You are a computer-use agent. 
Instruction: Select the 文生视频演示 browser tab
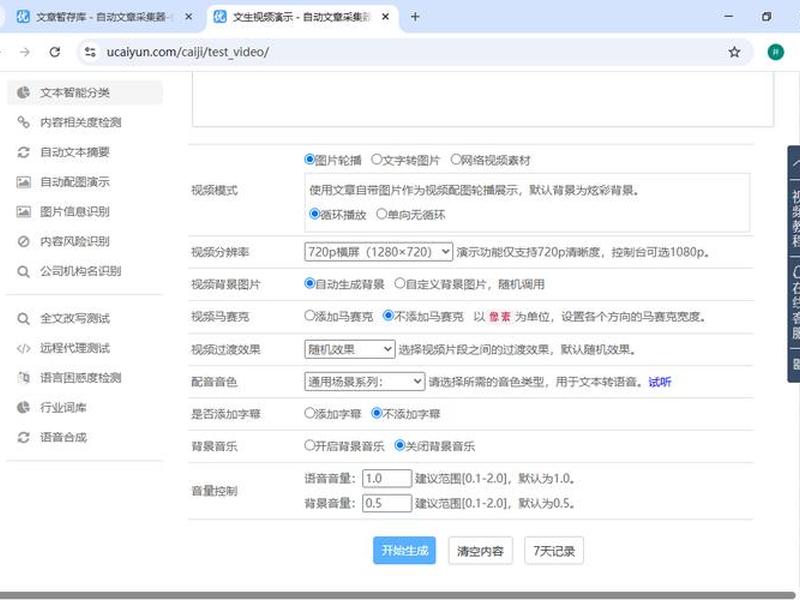pos(301,17)
